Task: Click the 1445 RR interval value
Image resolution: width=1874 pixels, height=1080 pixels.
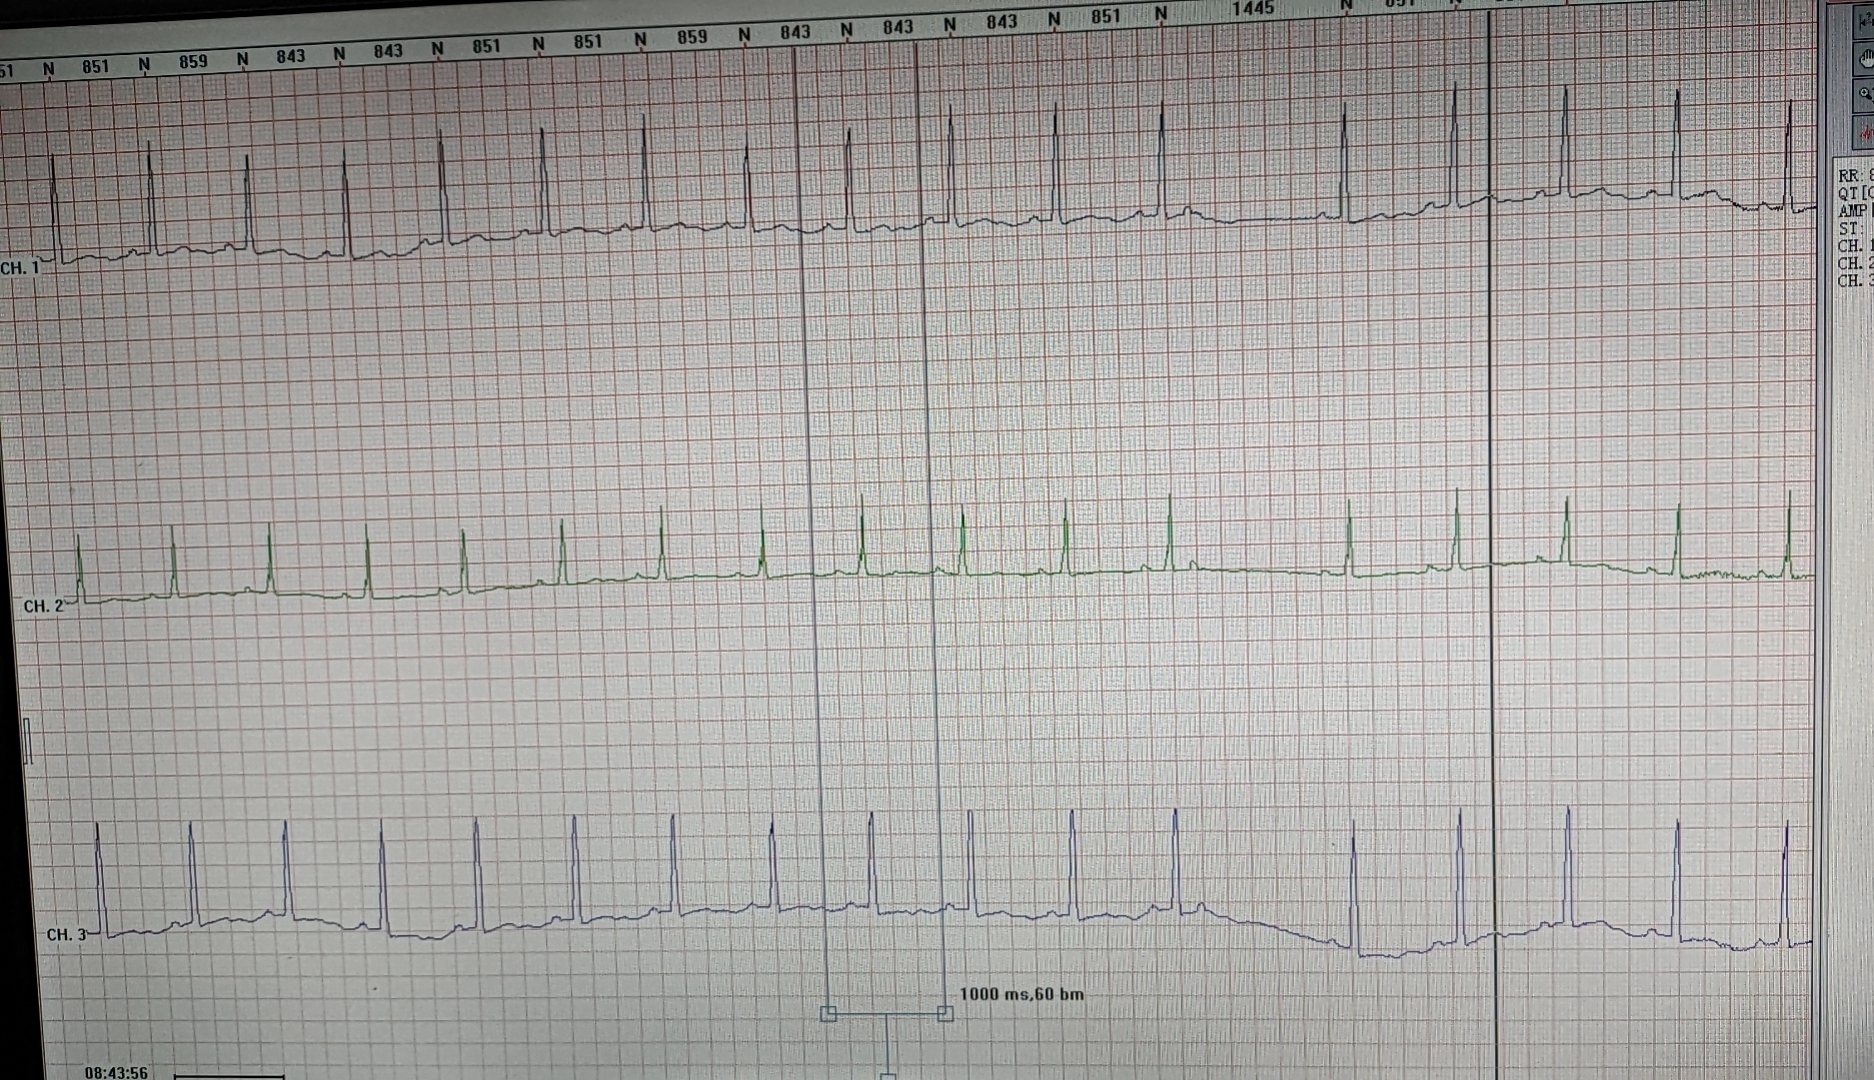Action: click(x=1252, y=9)
